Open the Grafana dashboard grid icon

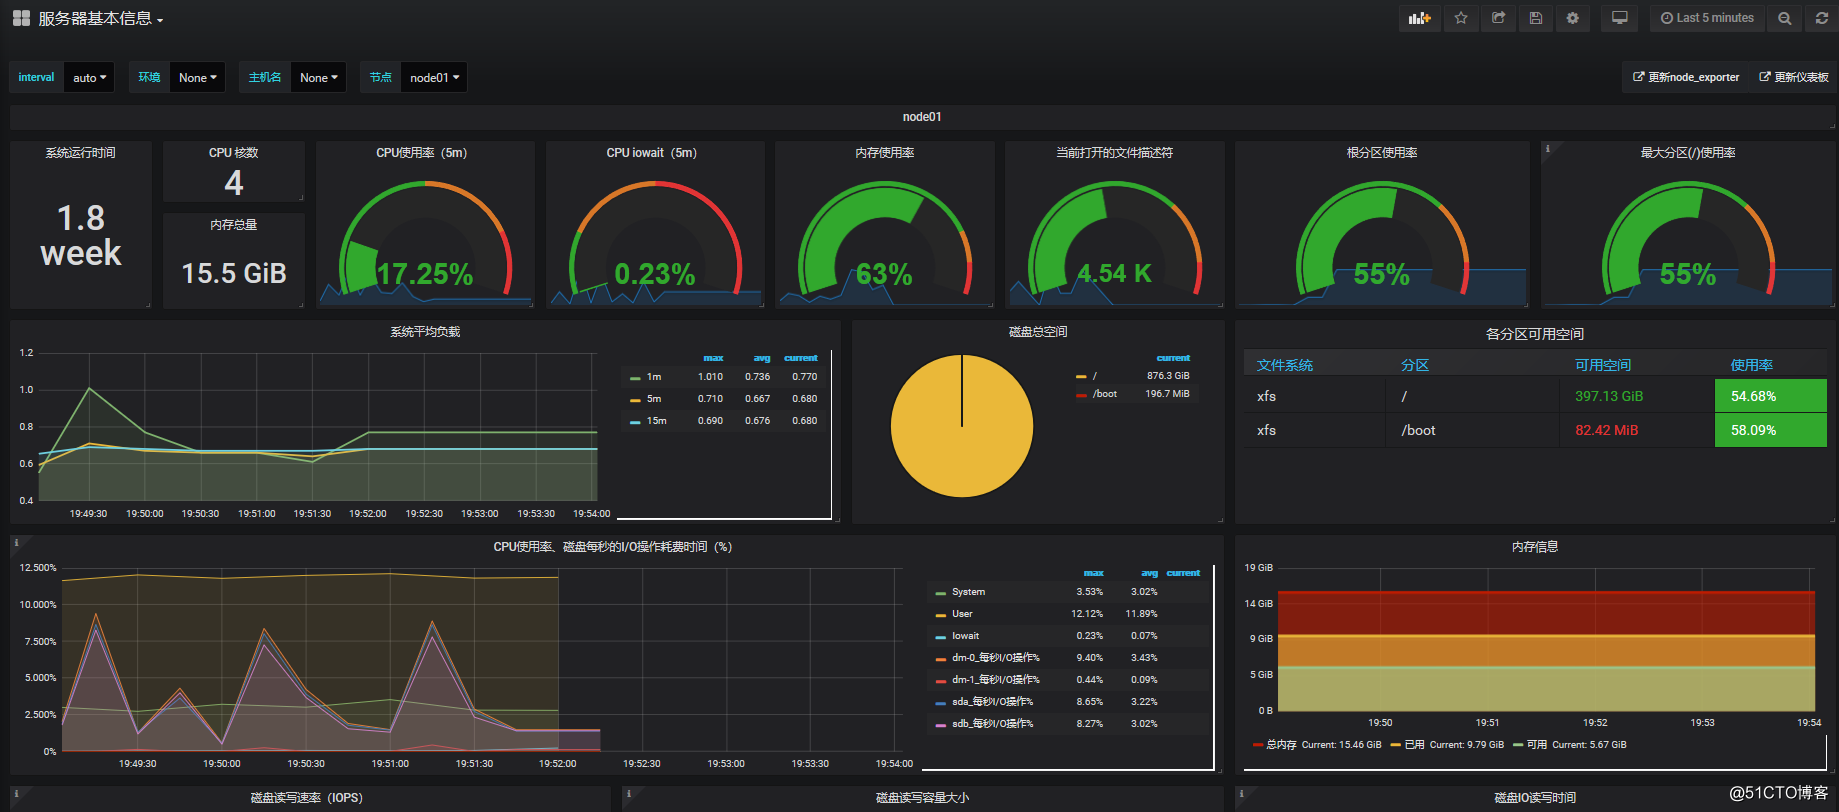point(21,18)
